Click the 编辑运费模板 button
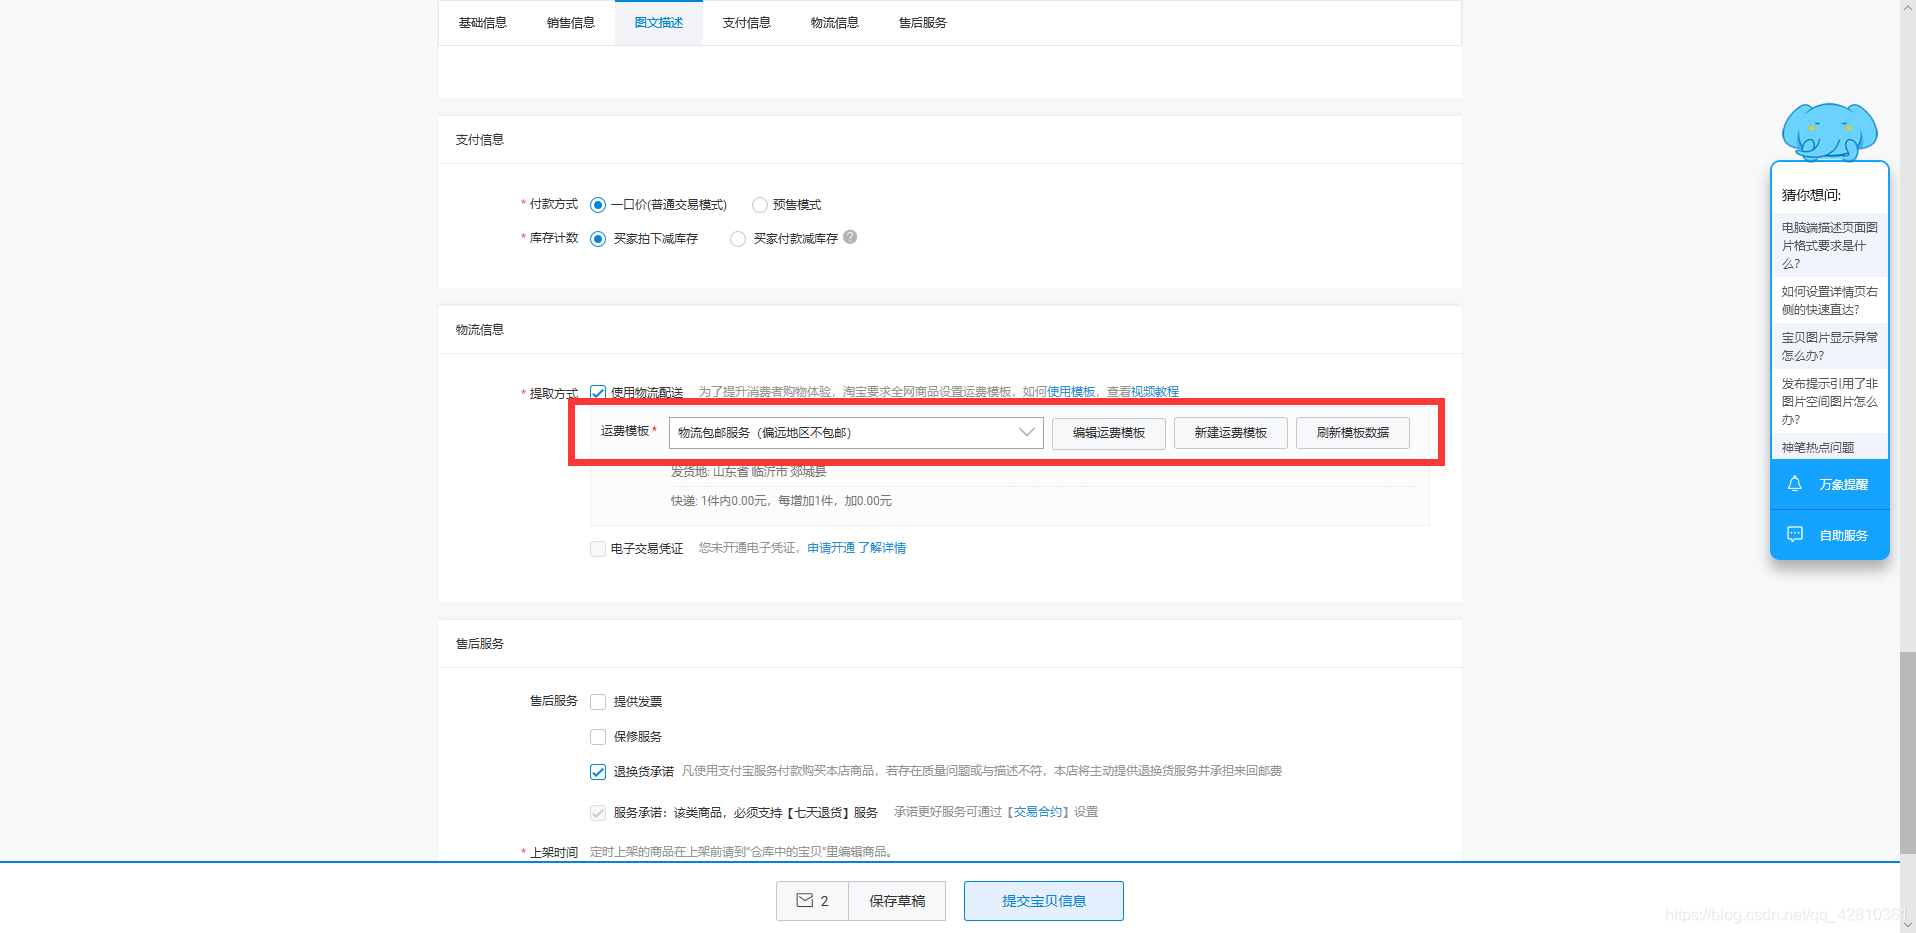The width and height of the screenshot is (1916, 933). [1108, 433]
